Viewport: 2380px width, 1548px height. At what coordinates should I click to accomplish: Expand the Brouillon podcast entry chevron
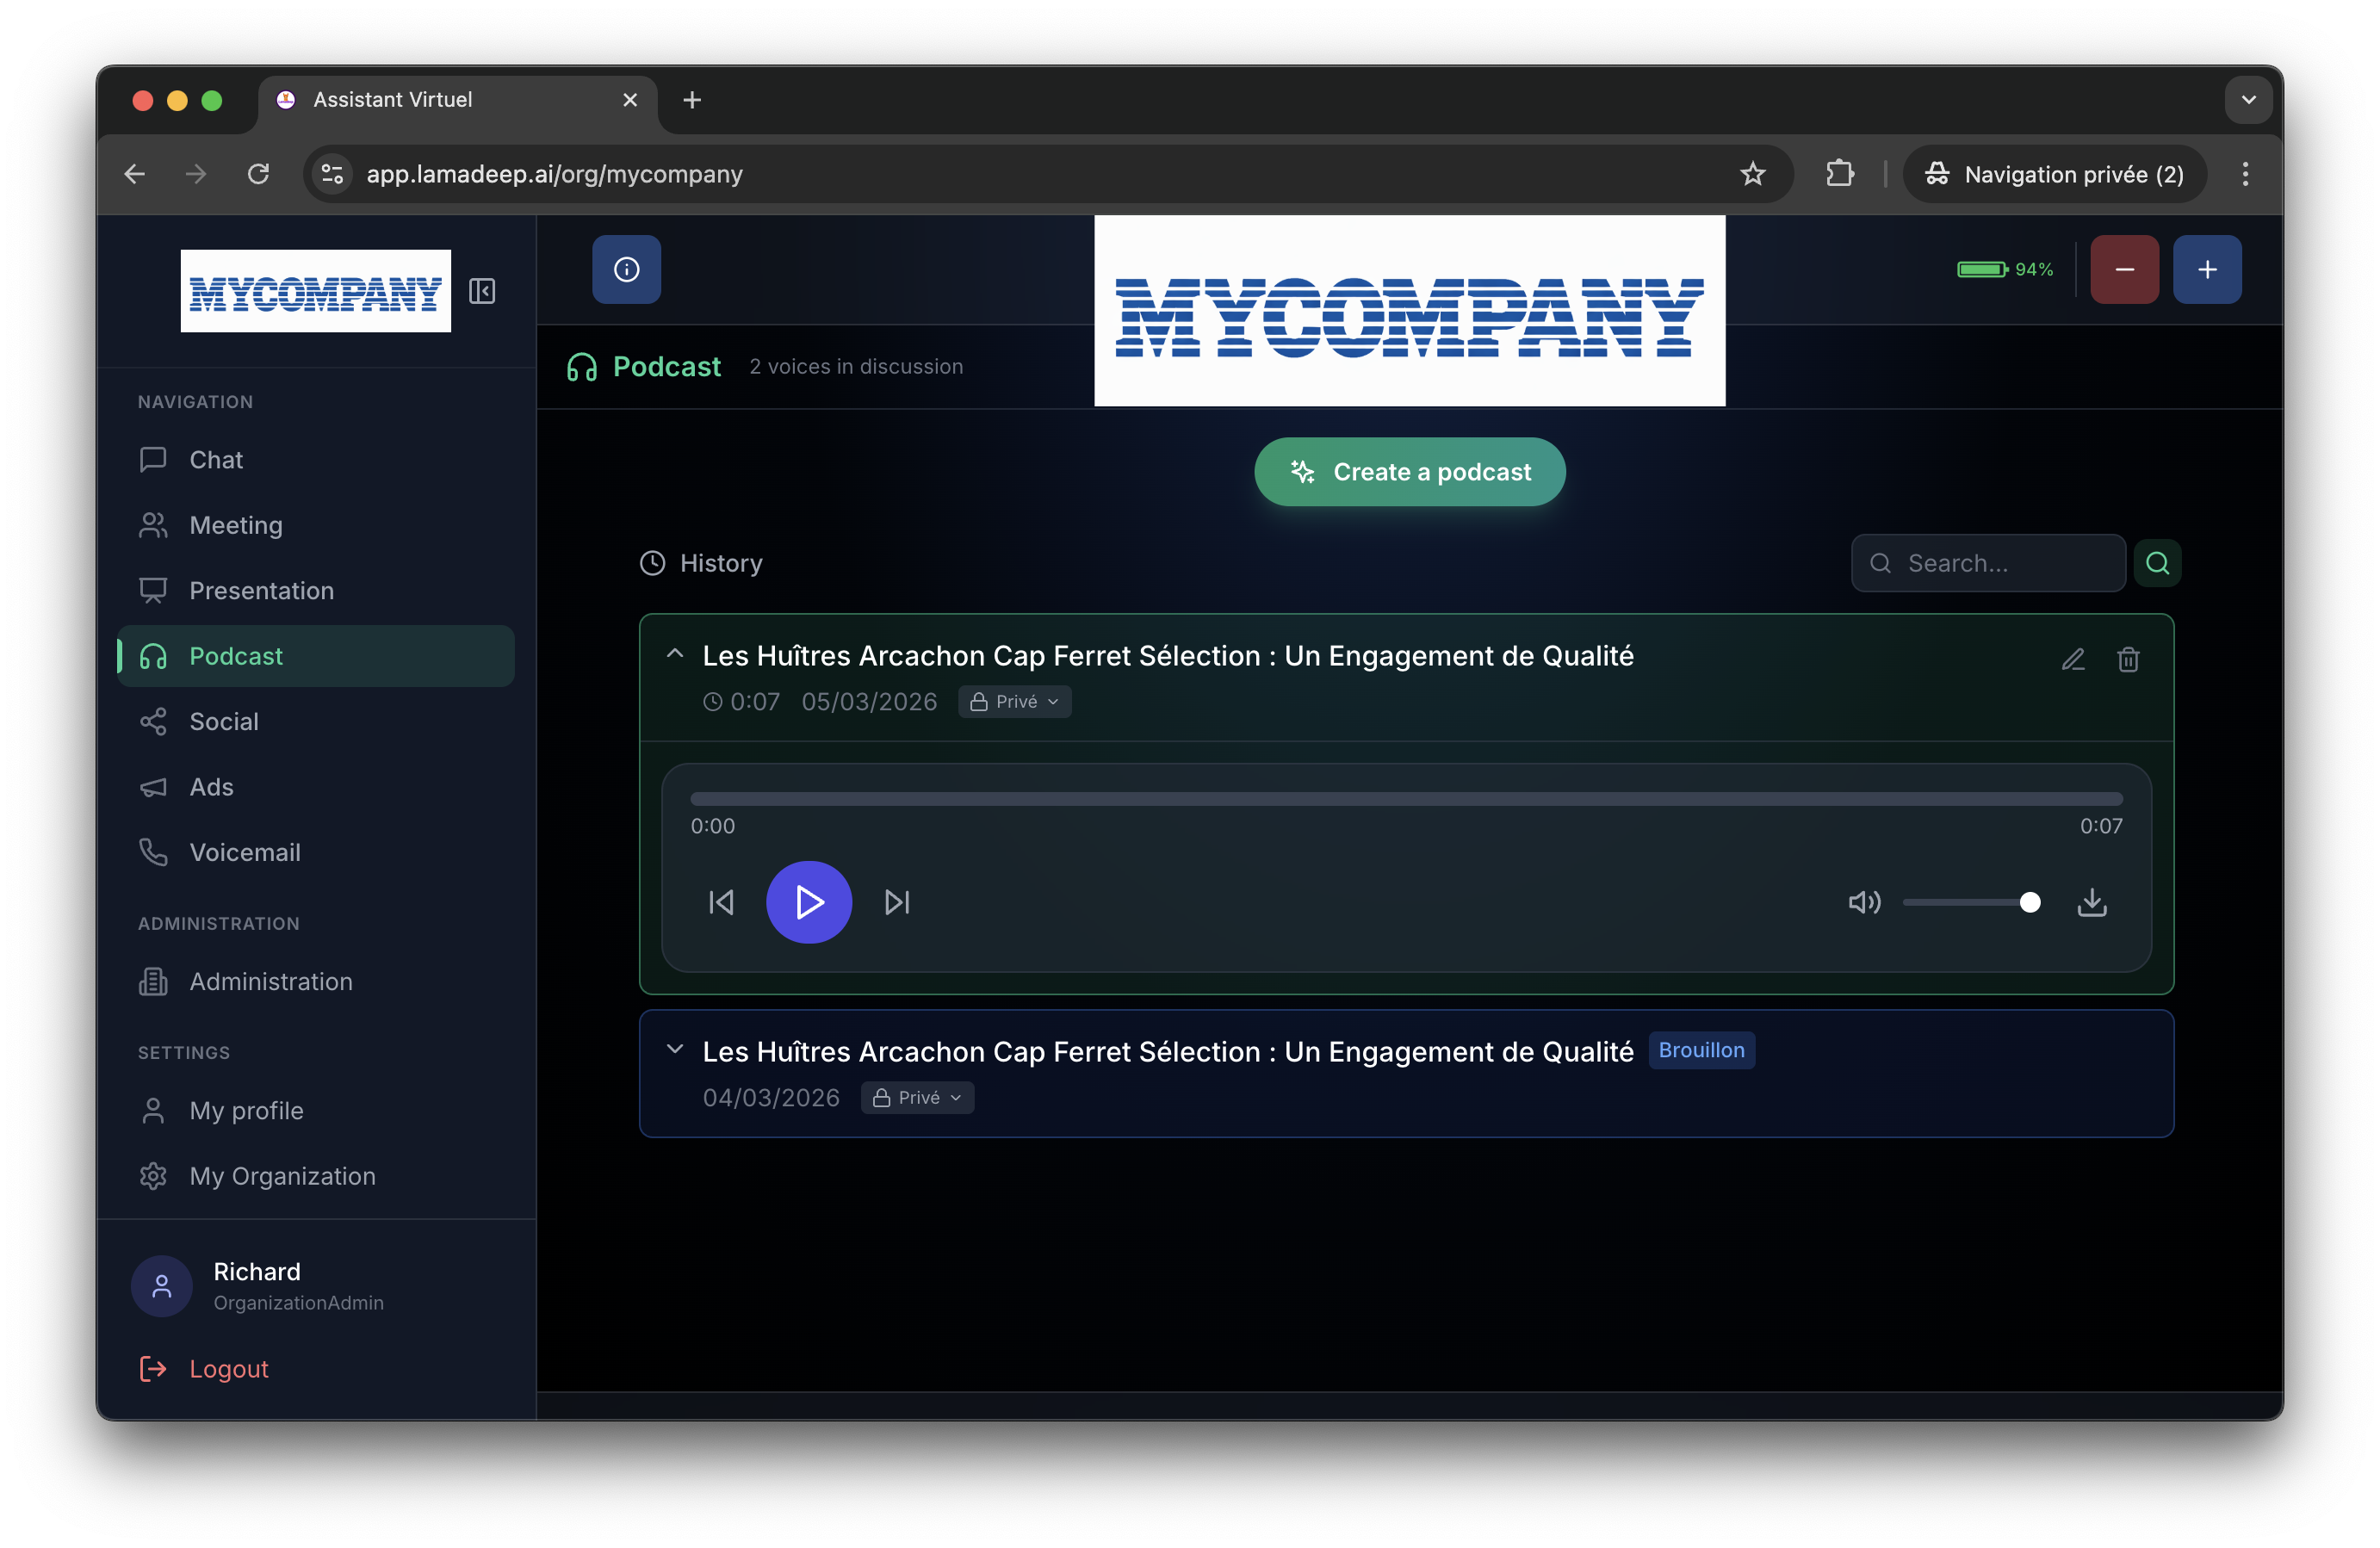tap(675, 1049)
